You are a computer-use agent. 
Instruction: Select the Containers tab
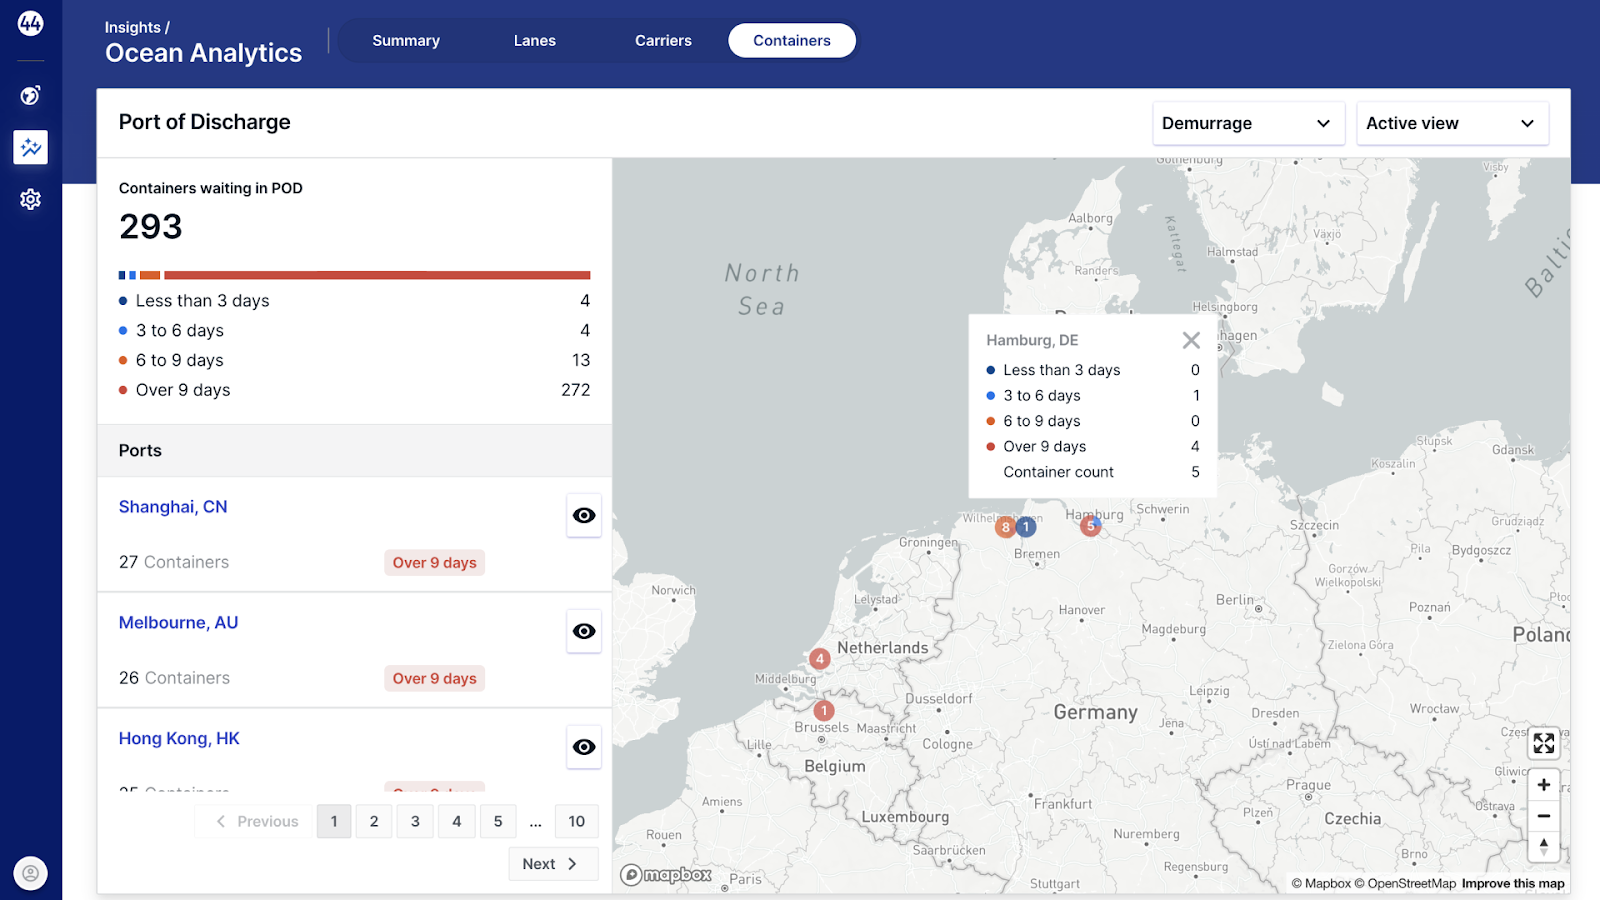pos(792,41)
